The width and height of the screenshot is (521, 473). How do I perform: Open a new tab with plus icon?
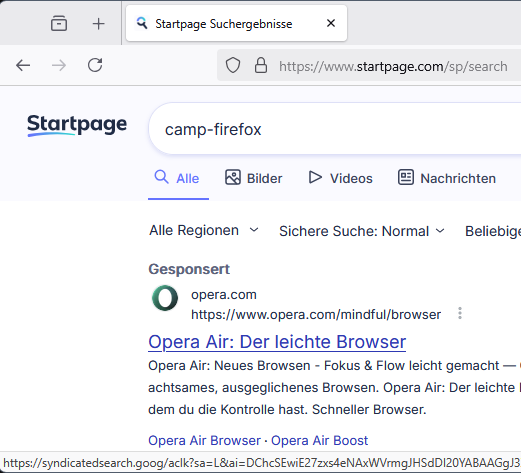[x=98, y=24]
